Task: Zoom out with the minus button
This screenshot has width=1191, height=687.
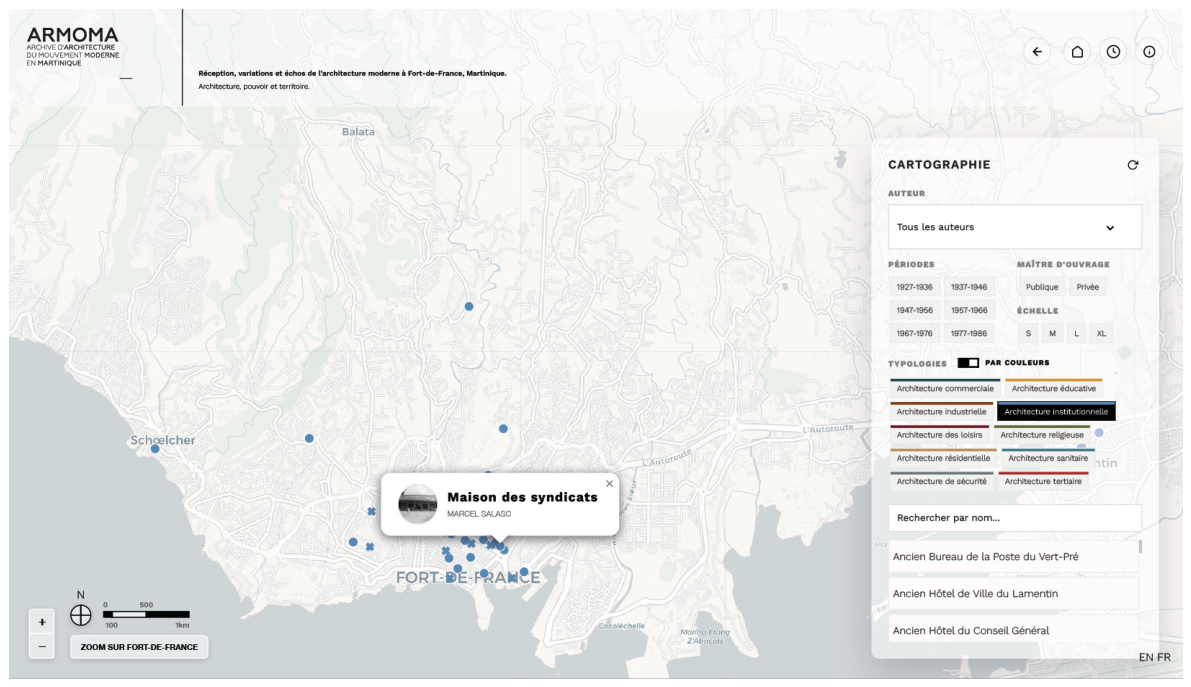Action: pos(42,647)
